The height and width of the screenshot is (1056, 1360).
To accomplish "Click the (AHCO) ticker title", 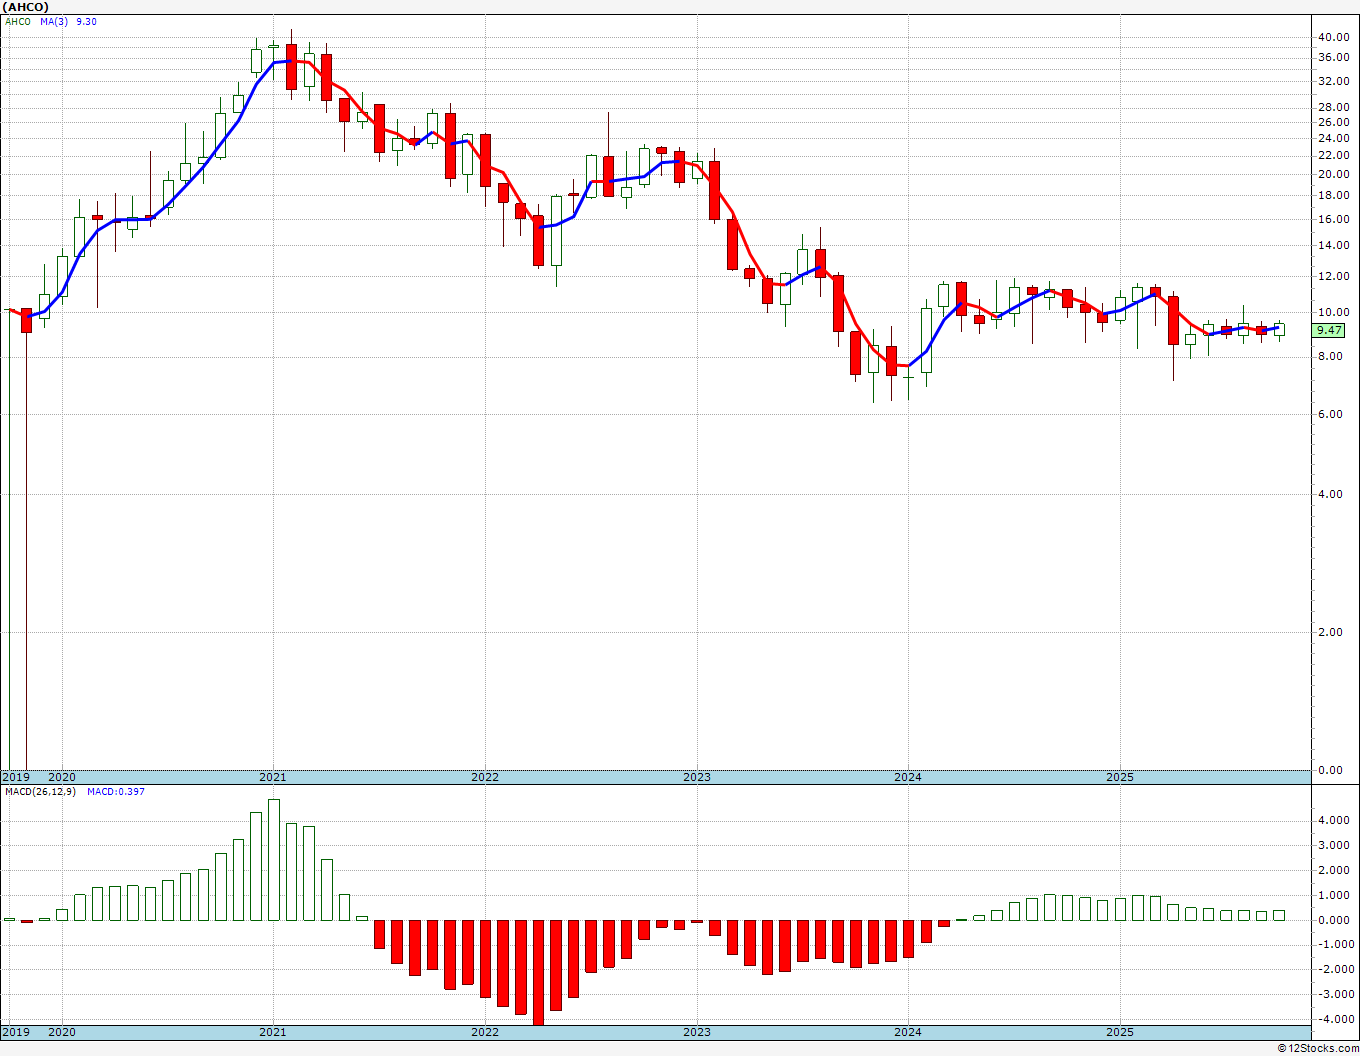I will click(26, 6).
